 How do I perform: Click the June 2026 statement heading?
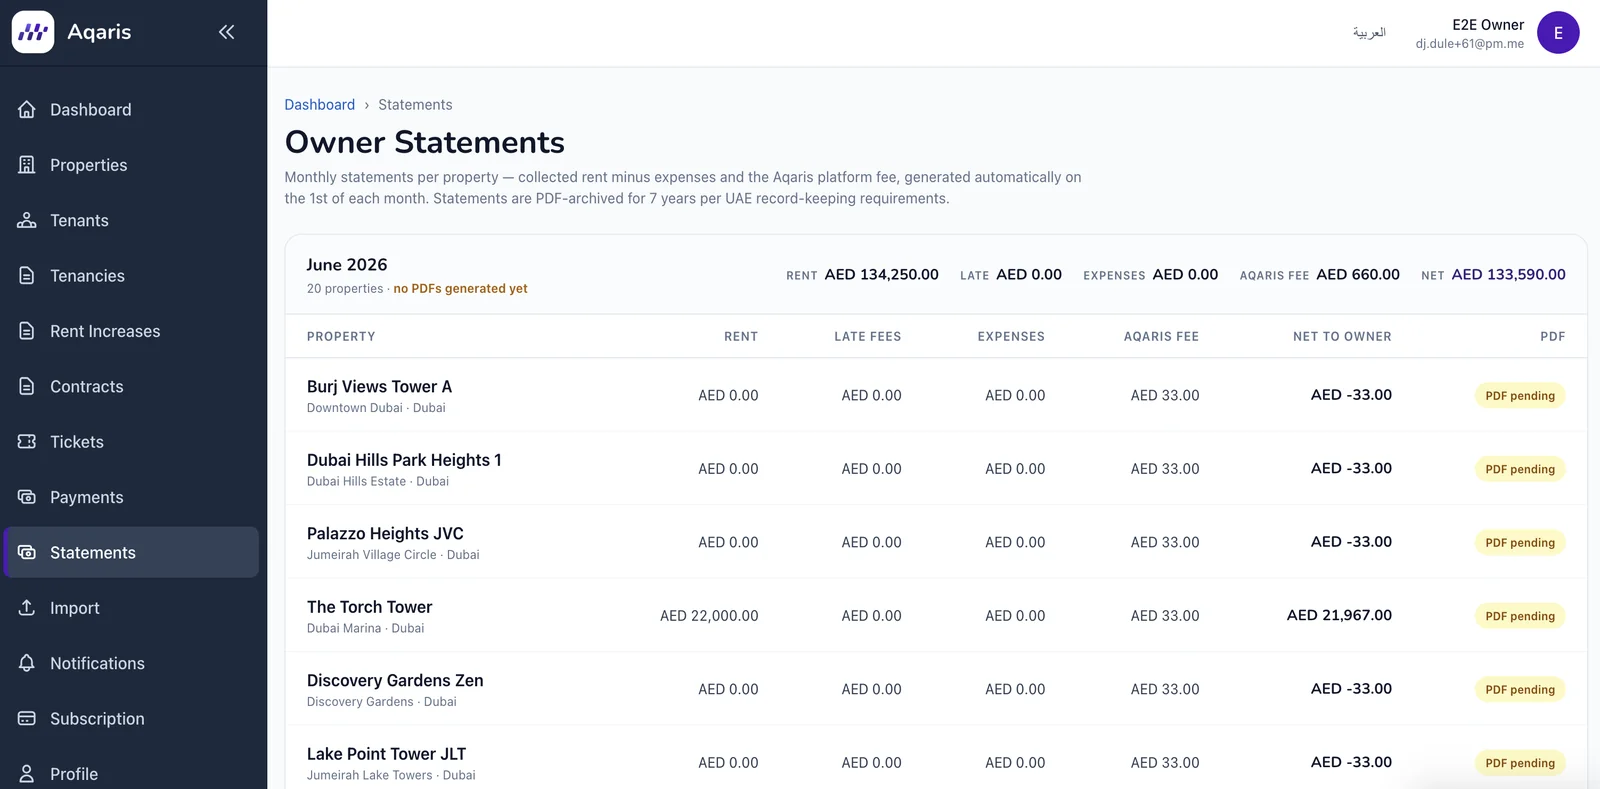347,264
